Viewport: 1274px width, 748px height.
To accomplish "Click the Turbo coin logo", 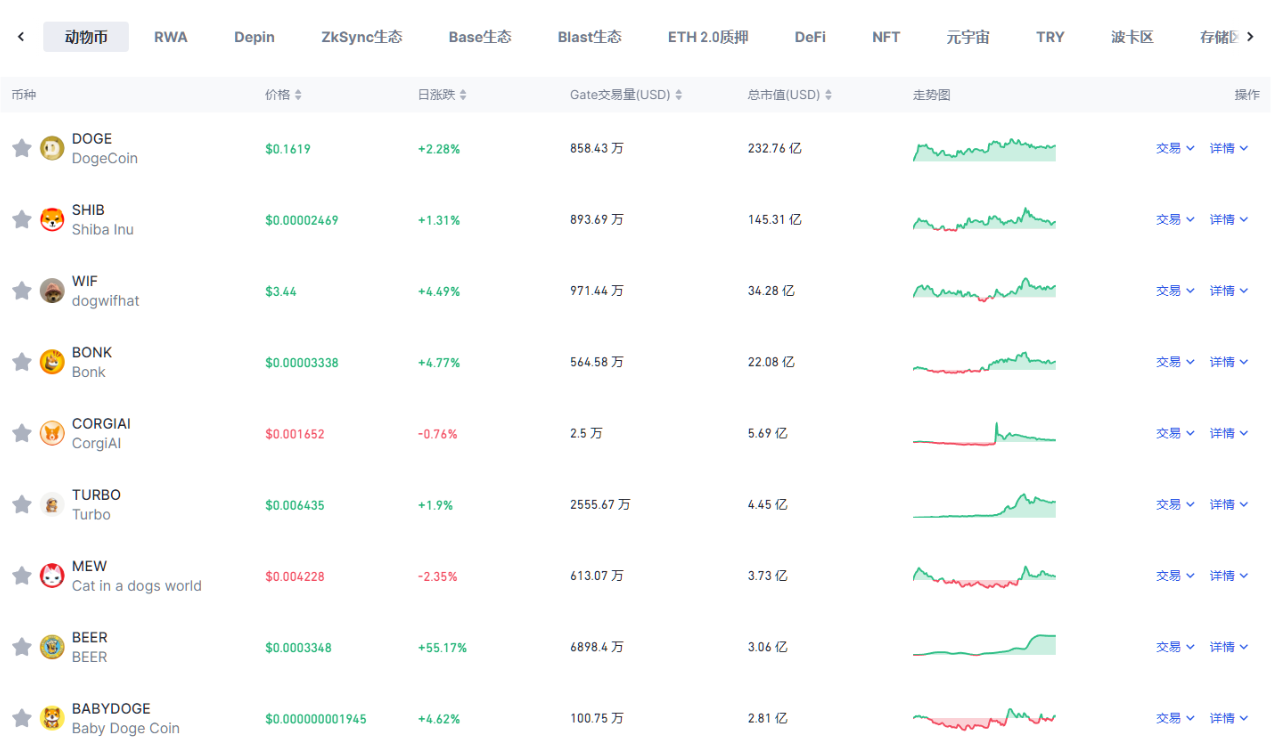I will 52,505.
